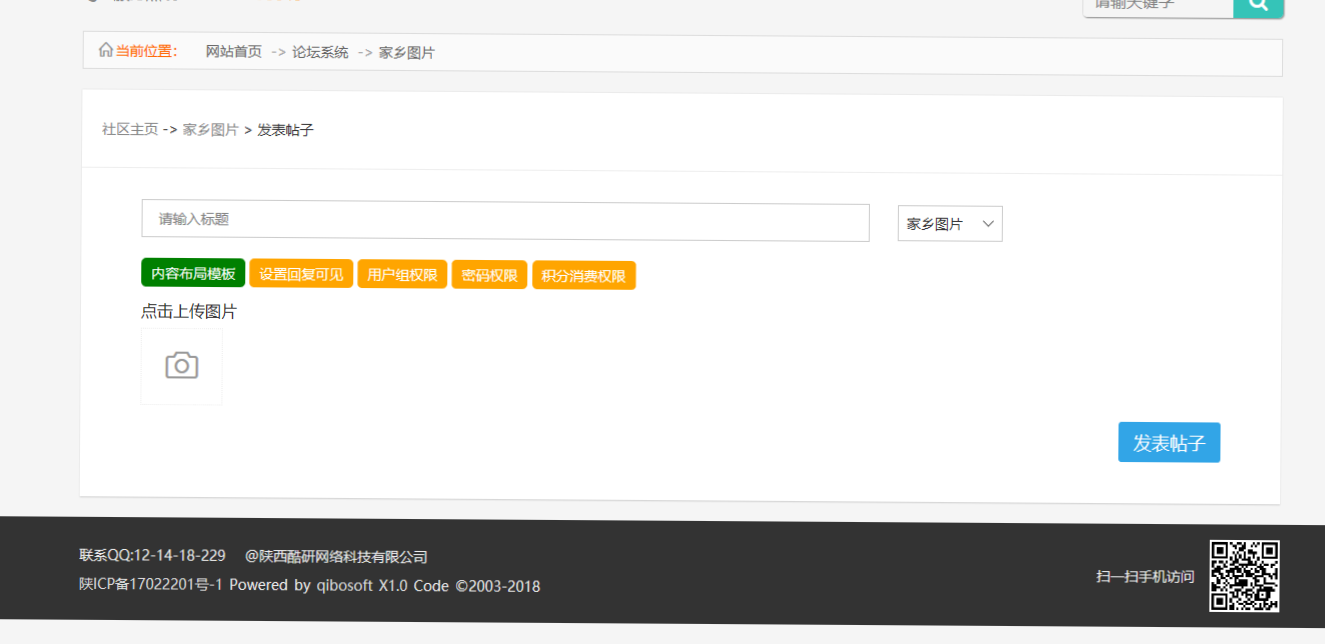Open 论坛系统 in location breadcrumb
This screenshot has width=1325, height=644.
[x=320, y=52]
